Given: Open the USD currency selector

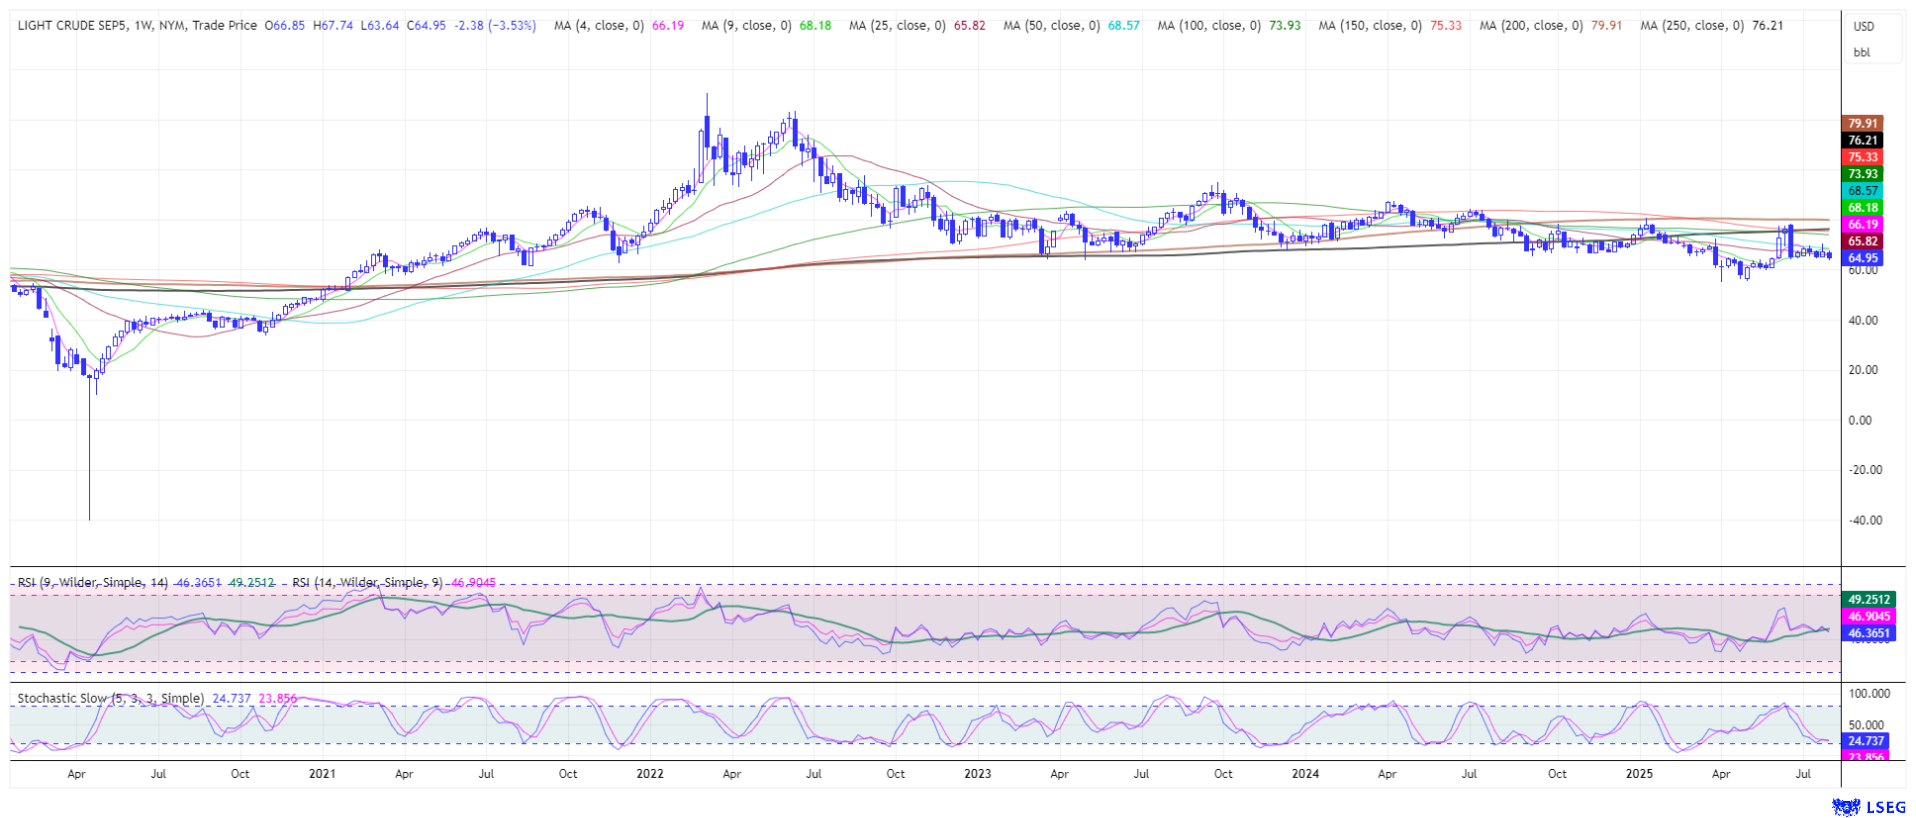Looking at the screenshot, I should point(1863,26).
